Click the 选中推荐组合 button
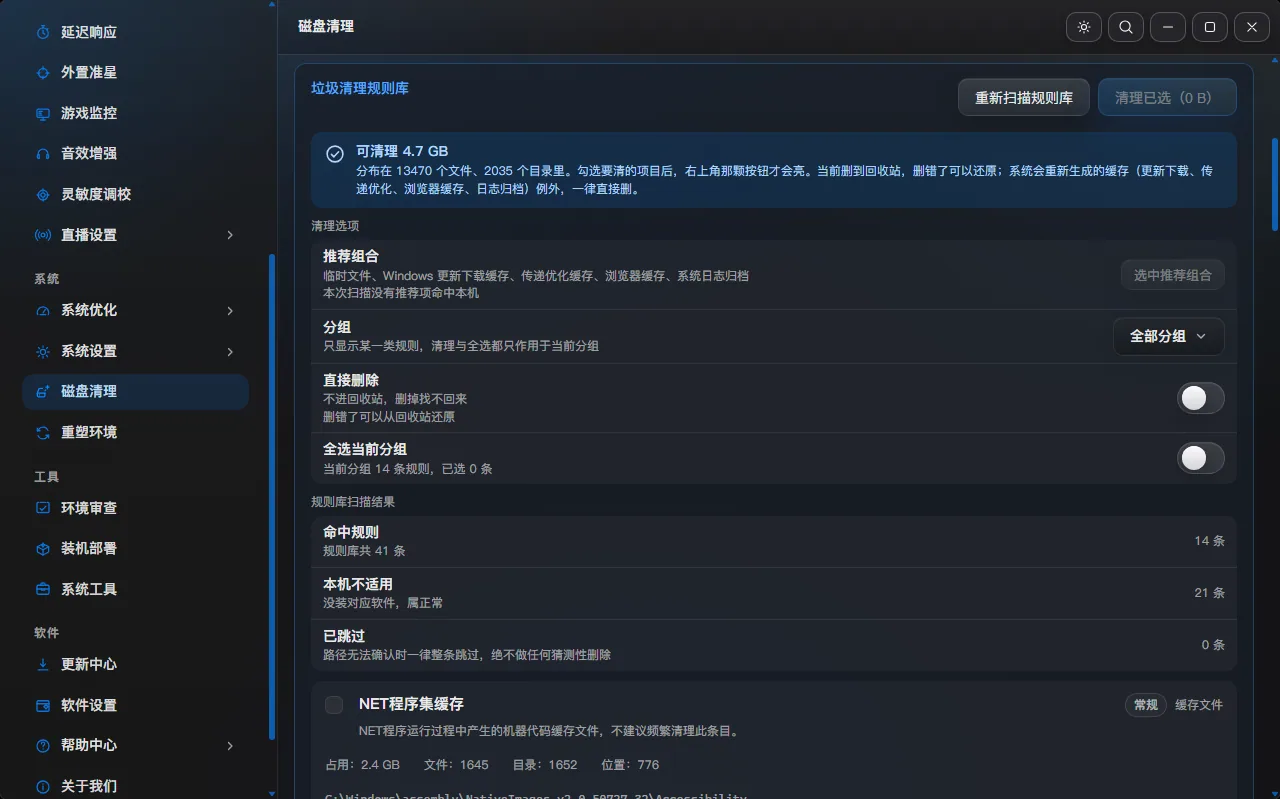 1172,275
